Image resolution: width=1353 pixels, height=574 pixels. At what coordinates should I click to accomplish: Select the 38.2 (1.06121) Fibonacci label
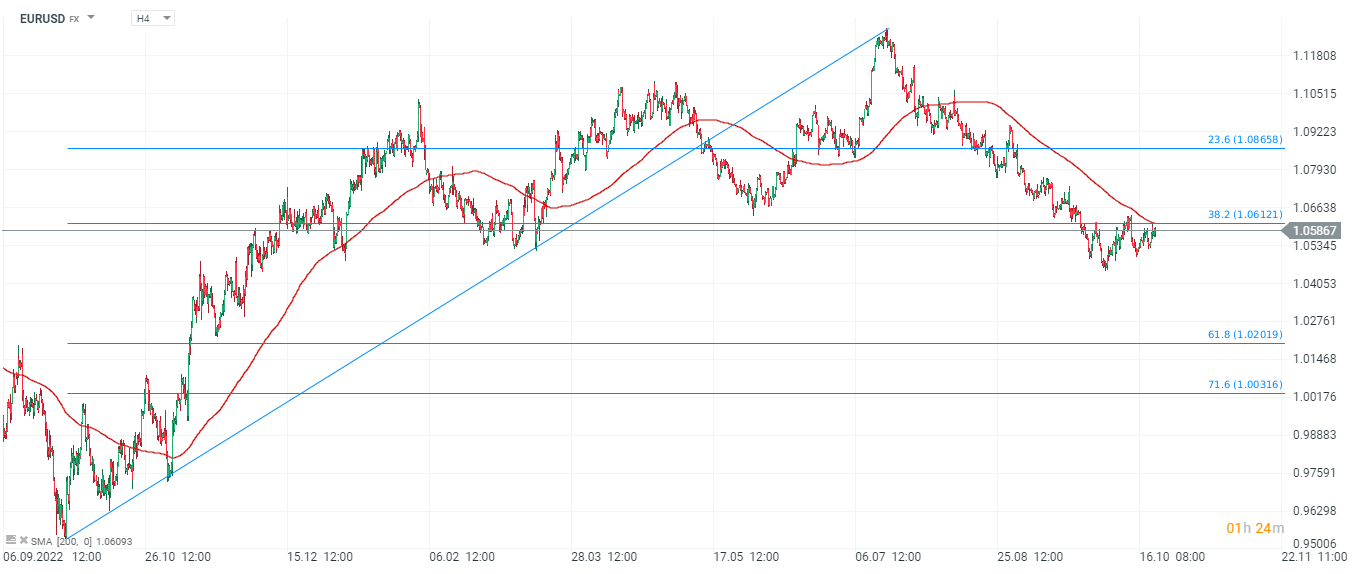point(1245,214)
